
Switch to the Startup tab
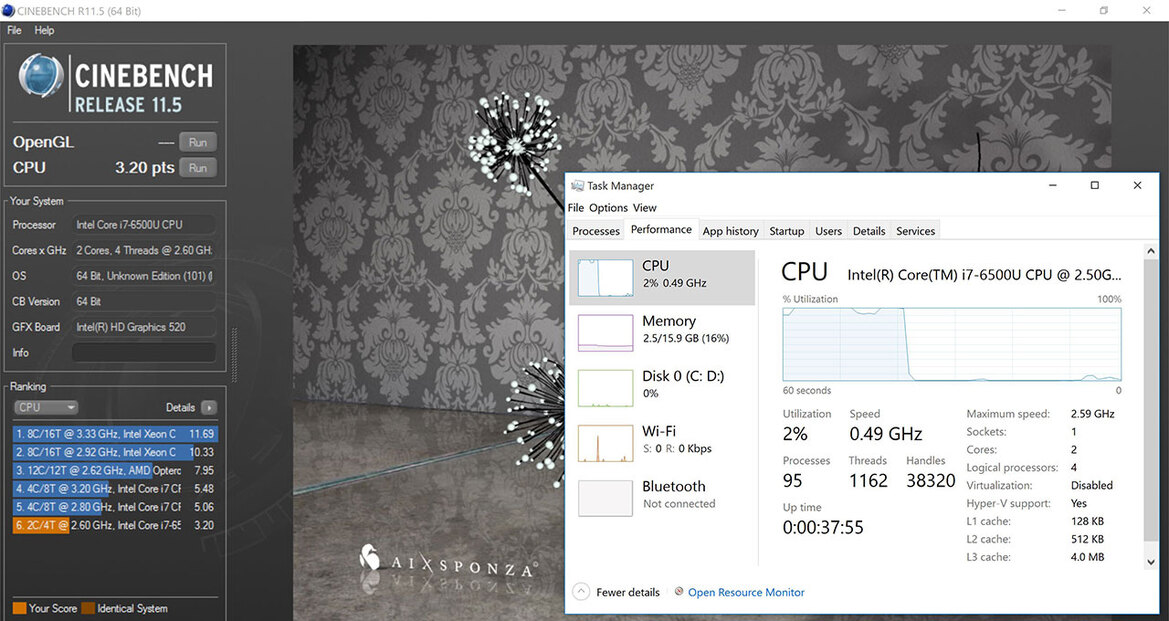pyautogui.click(x=787, y=231)
